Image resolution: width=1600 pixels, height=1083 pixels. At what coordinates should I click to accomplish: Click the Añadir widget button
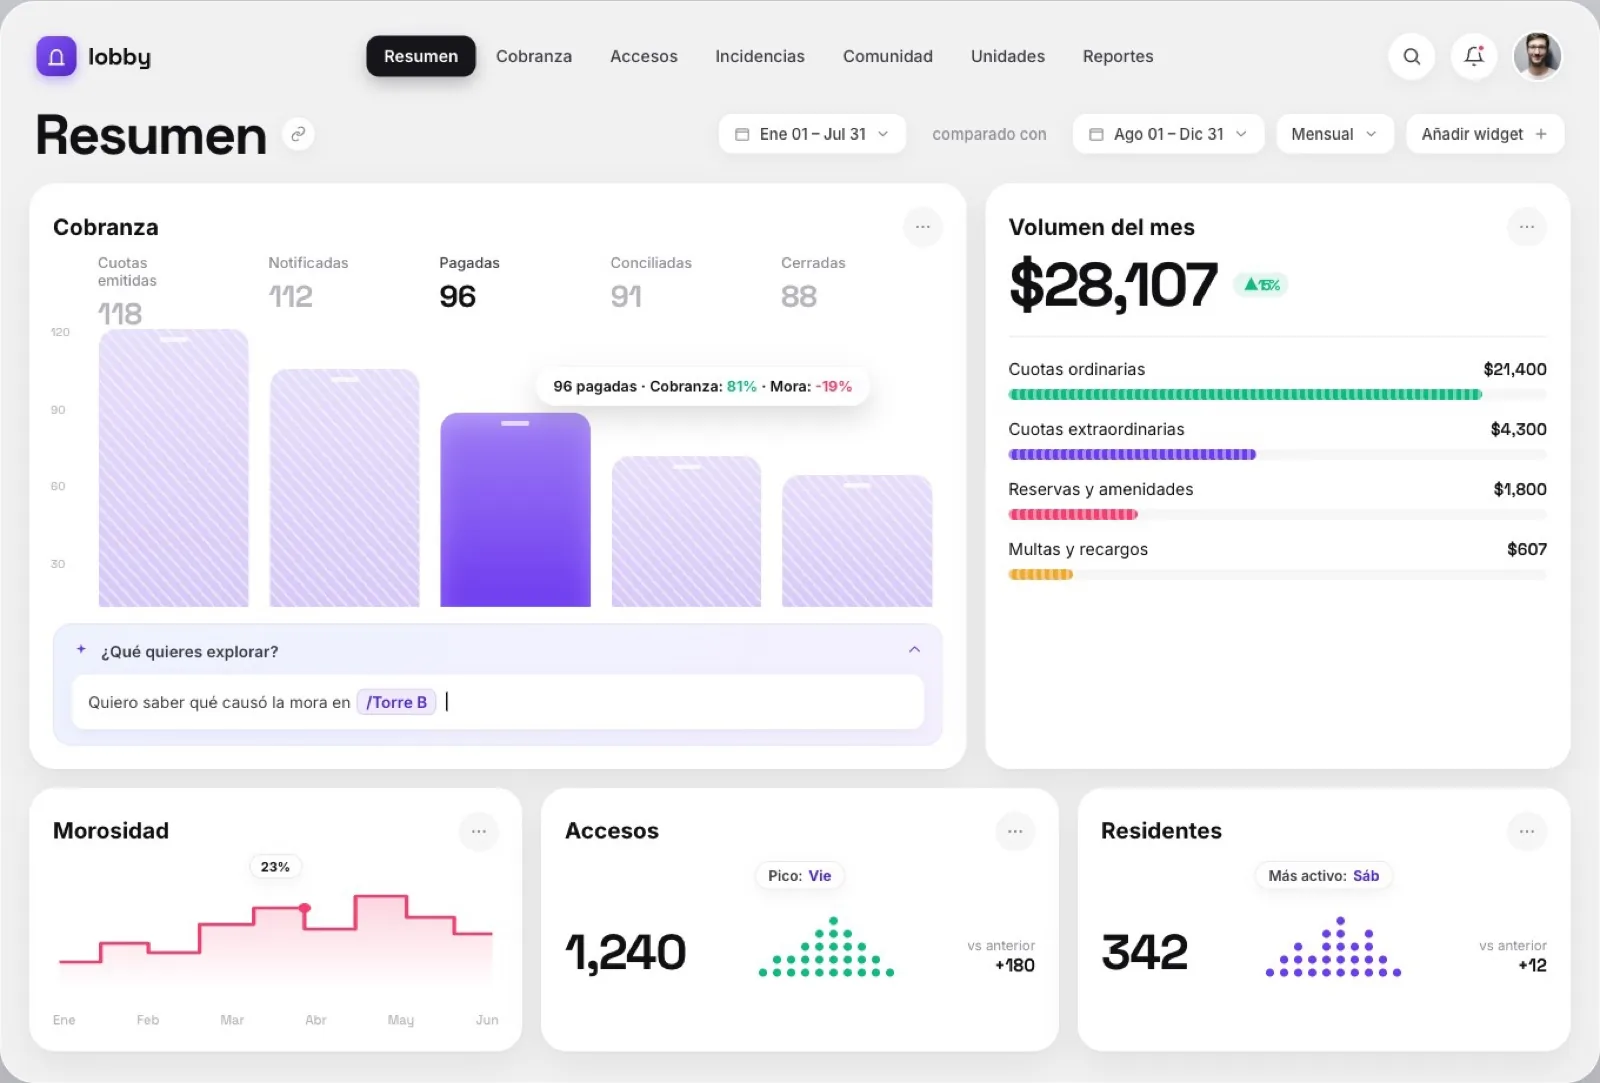tap(1485, 134)
